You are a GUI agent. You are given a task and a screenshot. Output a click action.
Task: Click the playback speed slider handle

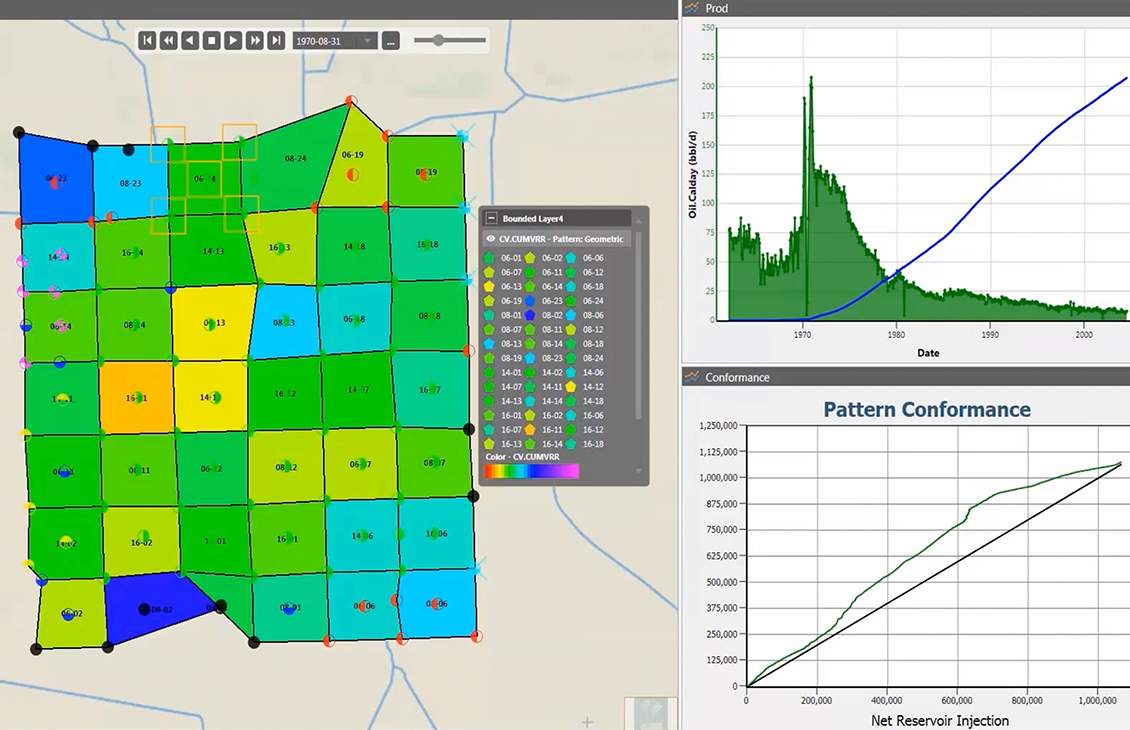click(x=438, y=40)
